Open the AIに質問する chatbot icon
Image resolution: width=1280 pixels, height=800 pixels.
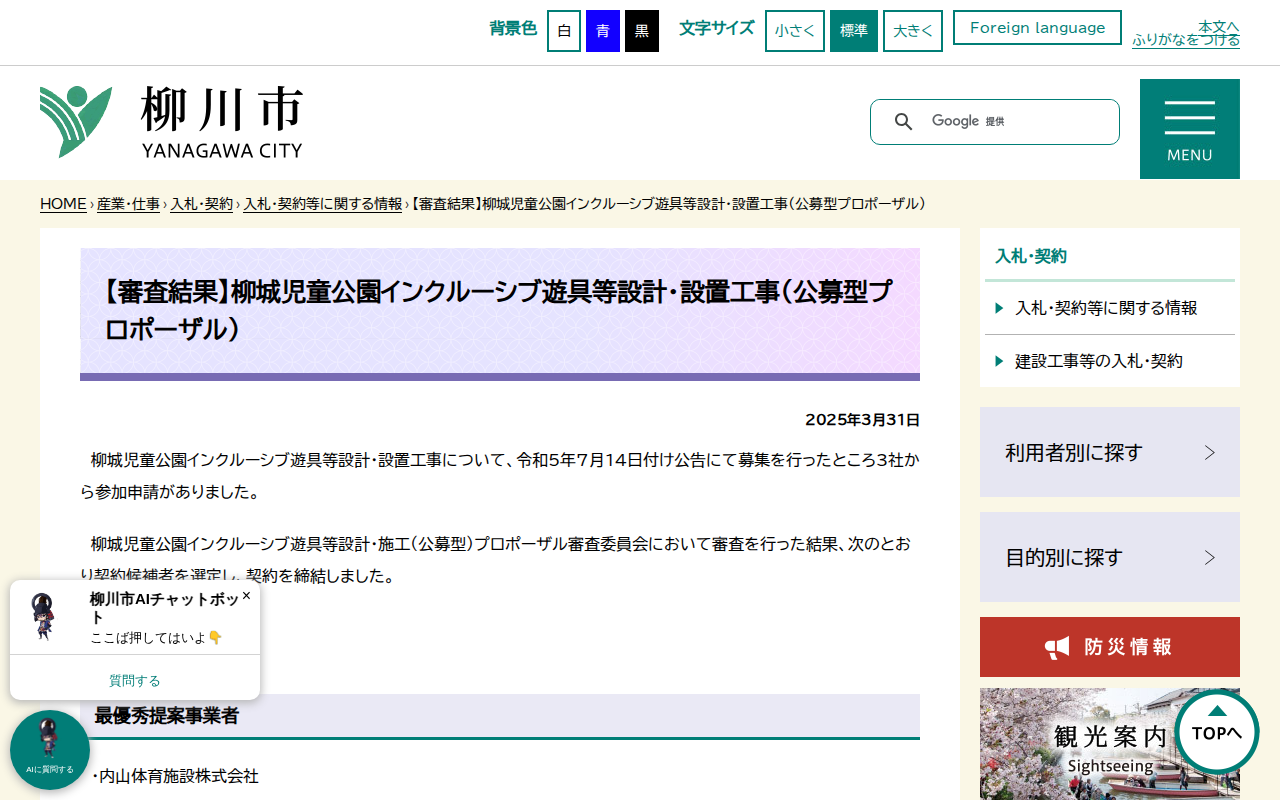49,749
